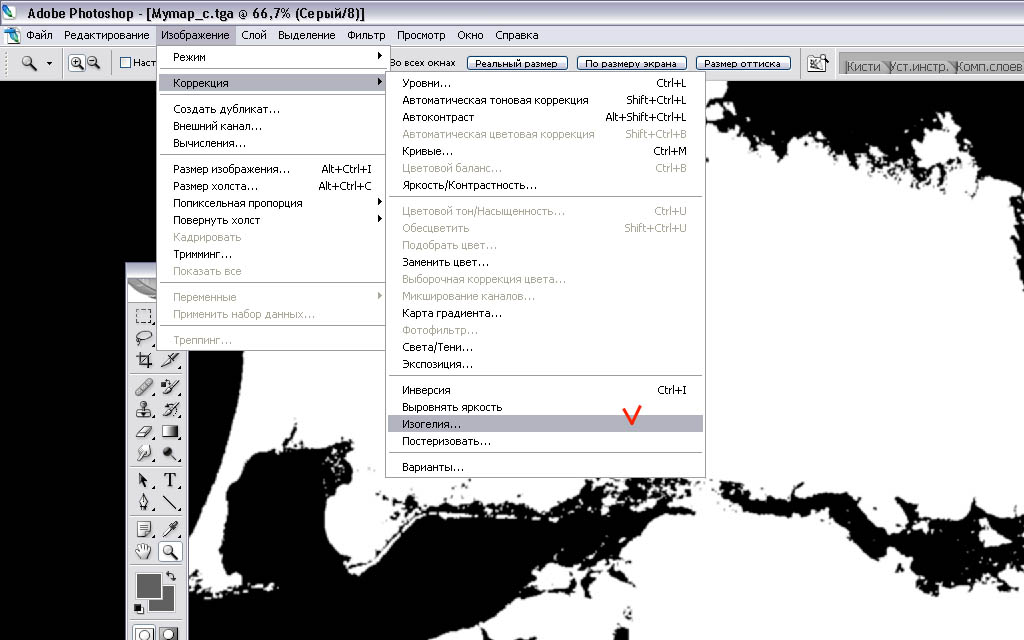
Task: Select the Line tool
Action: click(170, 502)
